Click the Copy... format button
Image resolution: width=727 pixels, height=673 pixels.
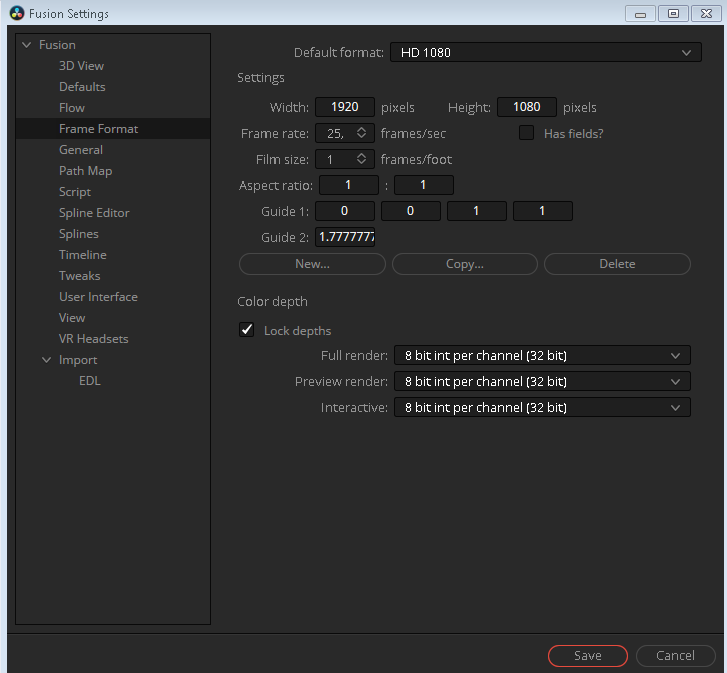pyautogui.click(x=464, y=264)
